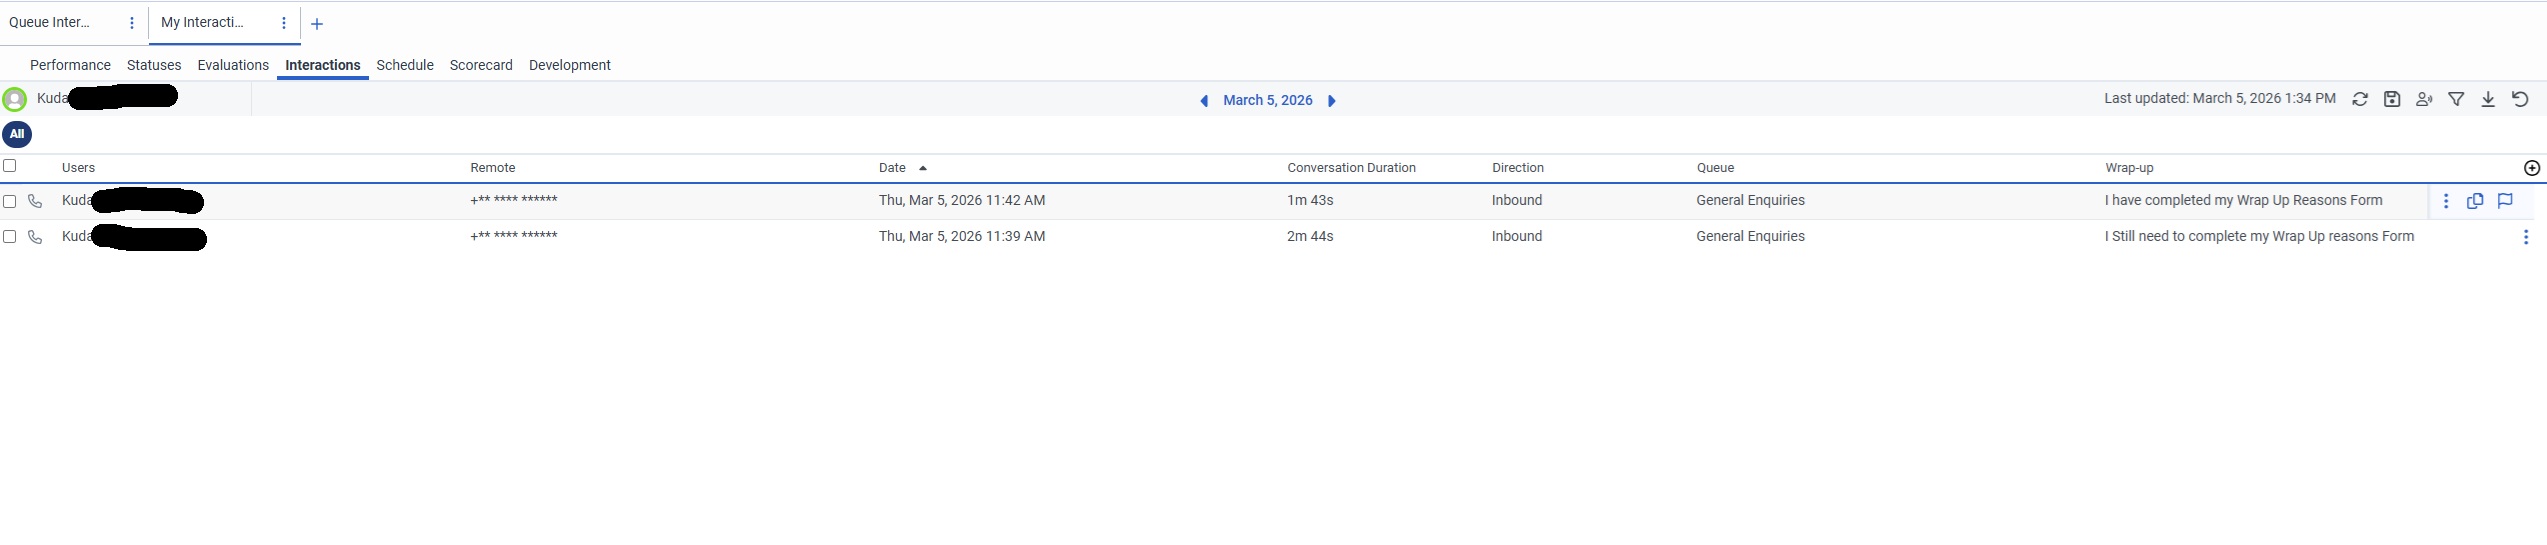Screen dimensions: 2547x545
Task: Check the box for the 11:39 AM interaction
Action: (x=10, y=237)
